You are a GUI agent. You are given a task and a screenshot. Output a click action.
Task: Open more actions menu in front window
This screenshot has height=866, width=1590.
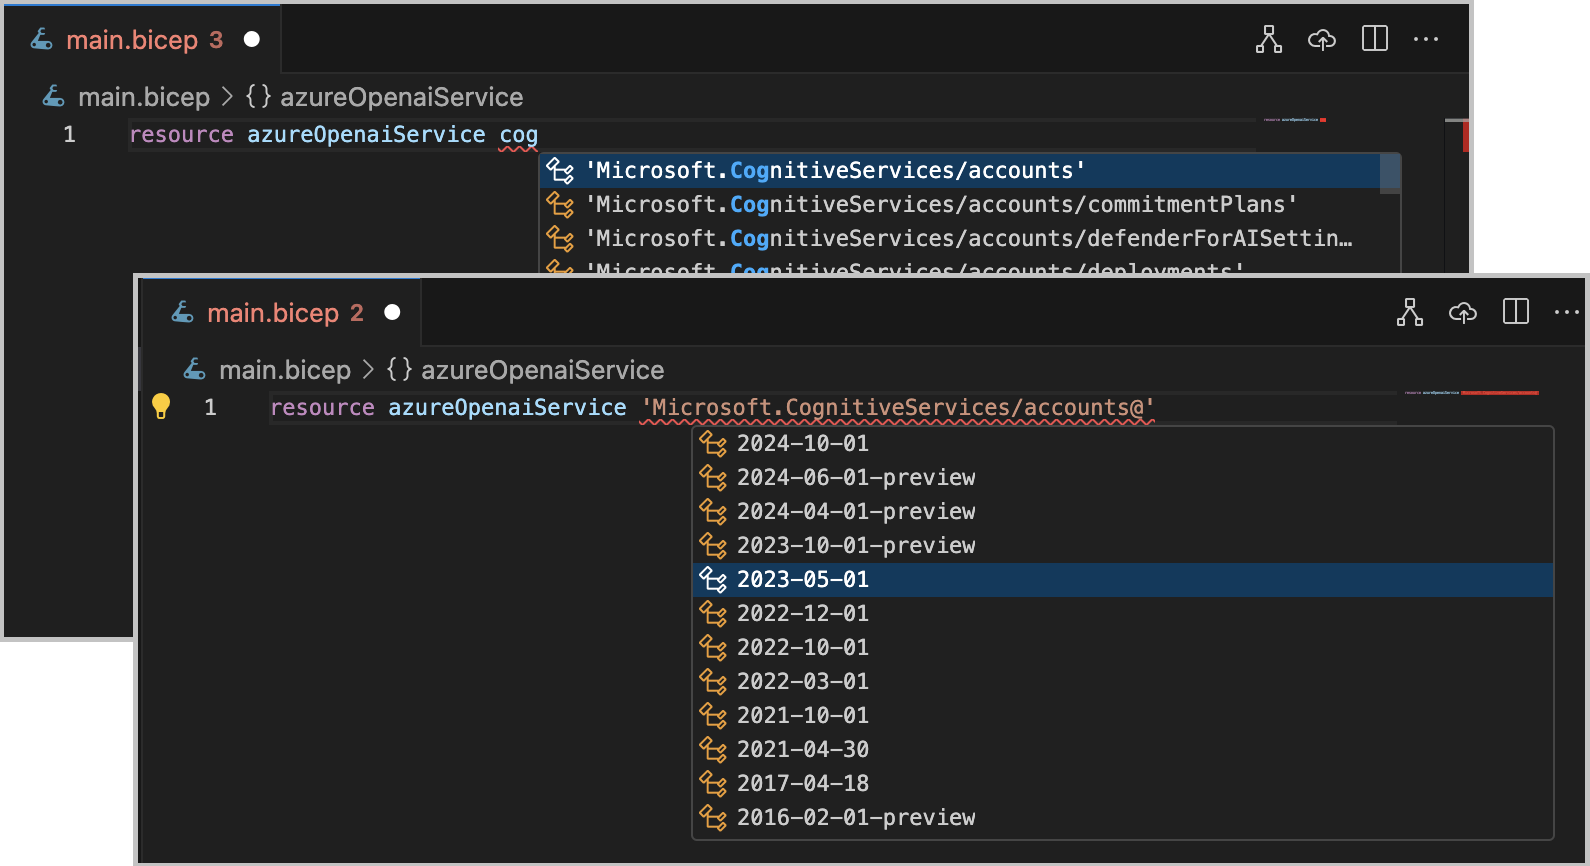[1567, 313]
